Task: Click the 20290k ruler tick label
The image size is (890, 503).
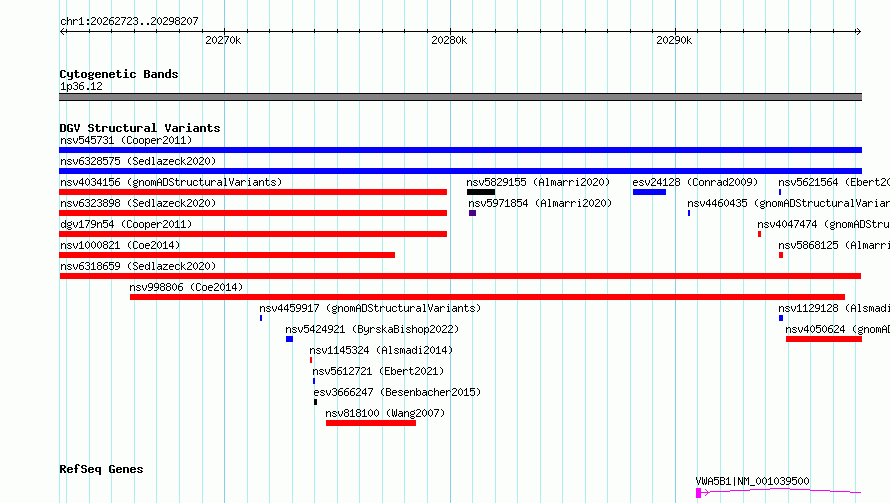Action: 674,40
